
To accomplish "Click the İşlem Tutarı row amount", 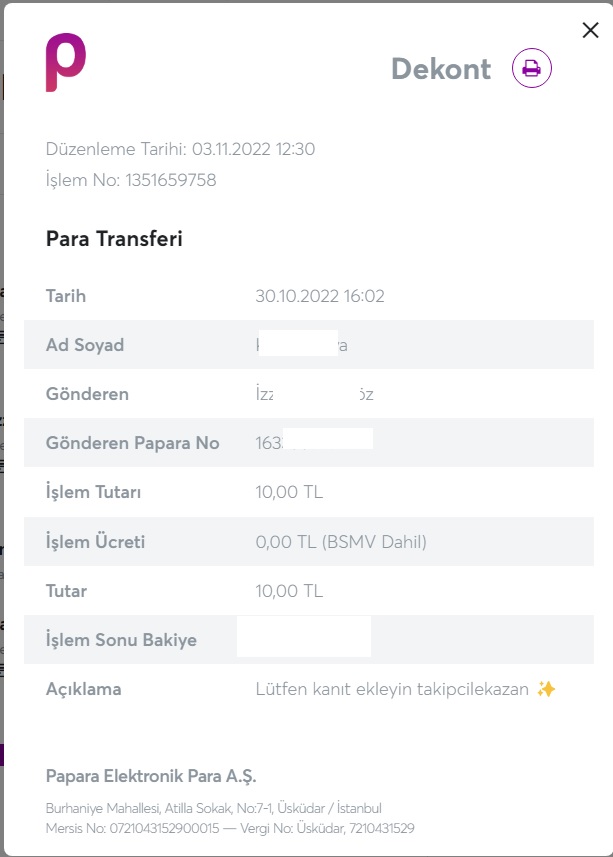I will tap(289, 492).
